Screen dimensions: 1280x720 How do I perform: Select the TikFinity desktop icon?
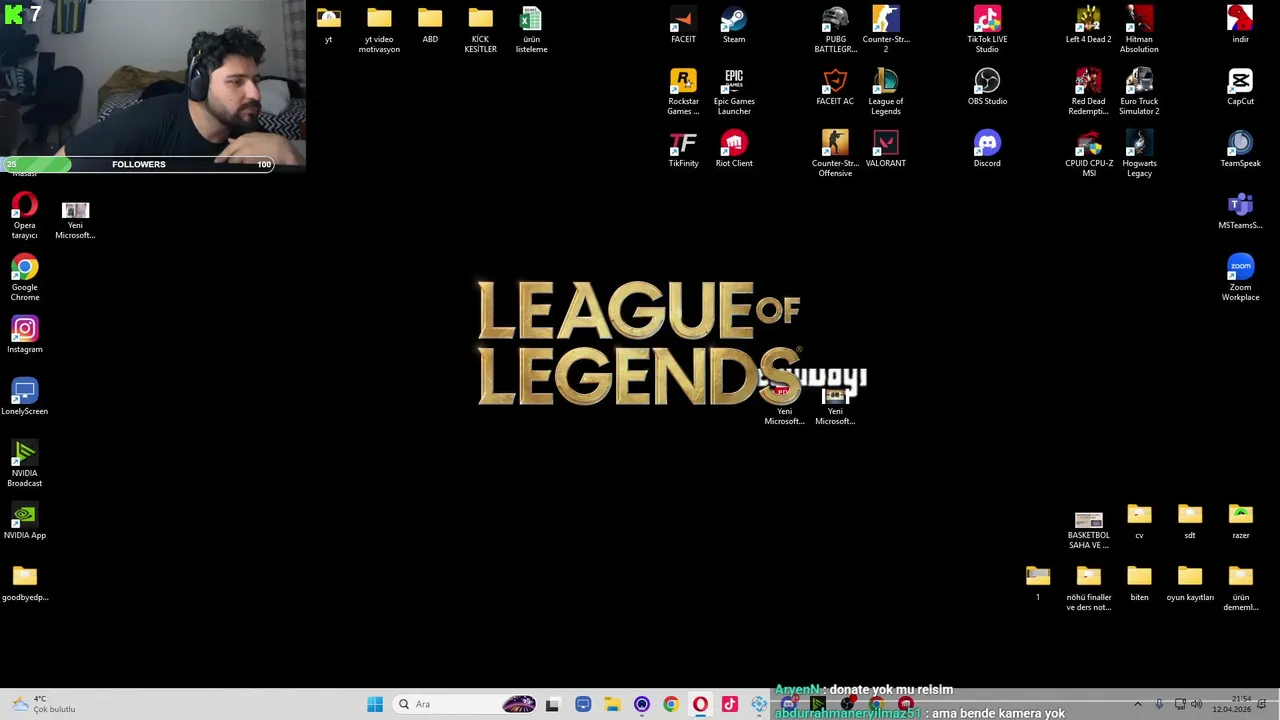pyautogui.click(x=683, y=150)
